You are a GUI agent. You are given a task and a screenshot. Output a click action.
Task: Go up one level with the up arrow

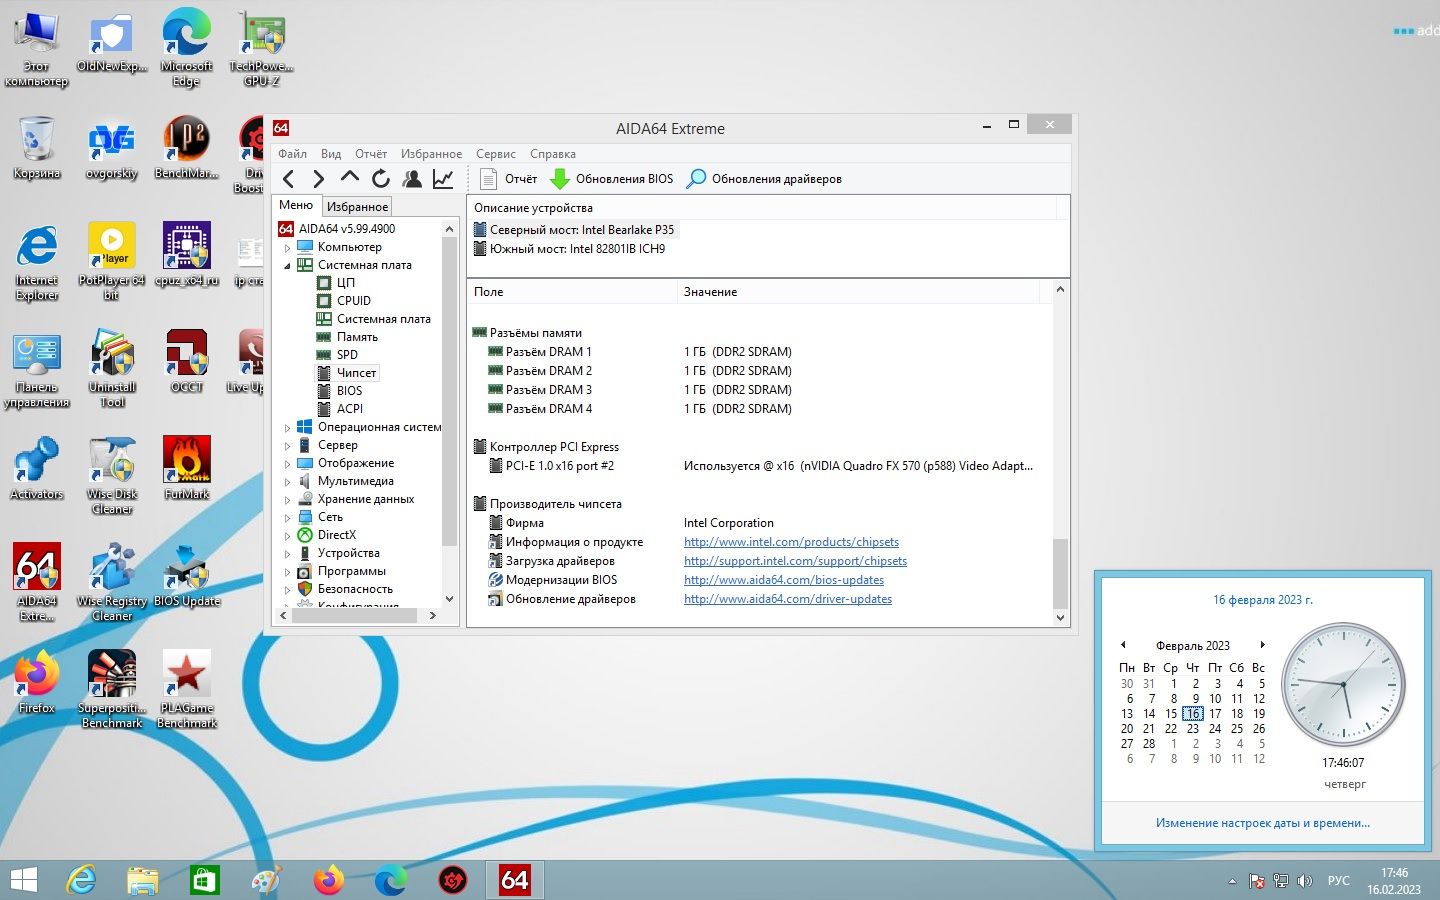(349, 178)
